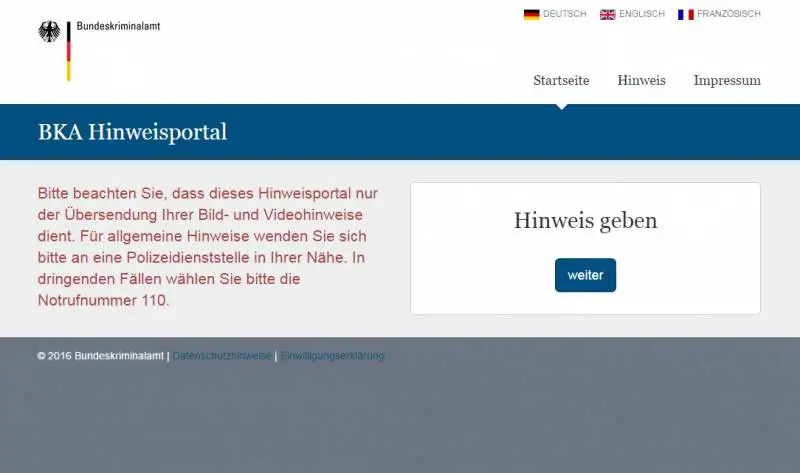Switch language to DEUTSCH

pyautogui.click(x=564, y=14)
